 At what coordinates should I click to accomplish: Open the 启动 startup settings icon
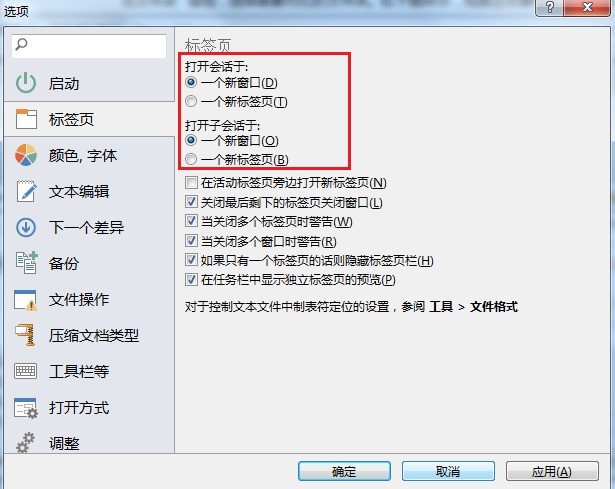(26, 83)
